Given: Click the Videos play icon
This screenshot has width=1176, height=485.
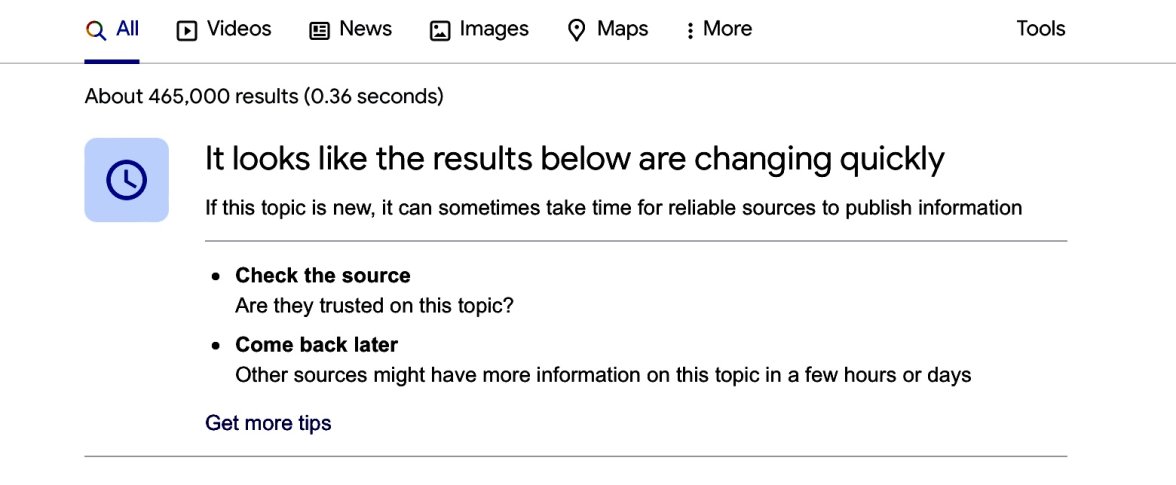Looking at the screenshot, I should tap(187, 31).
